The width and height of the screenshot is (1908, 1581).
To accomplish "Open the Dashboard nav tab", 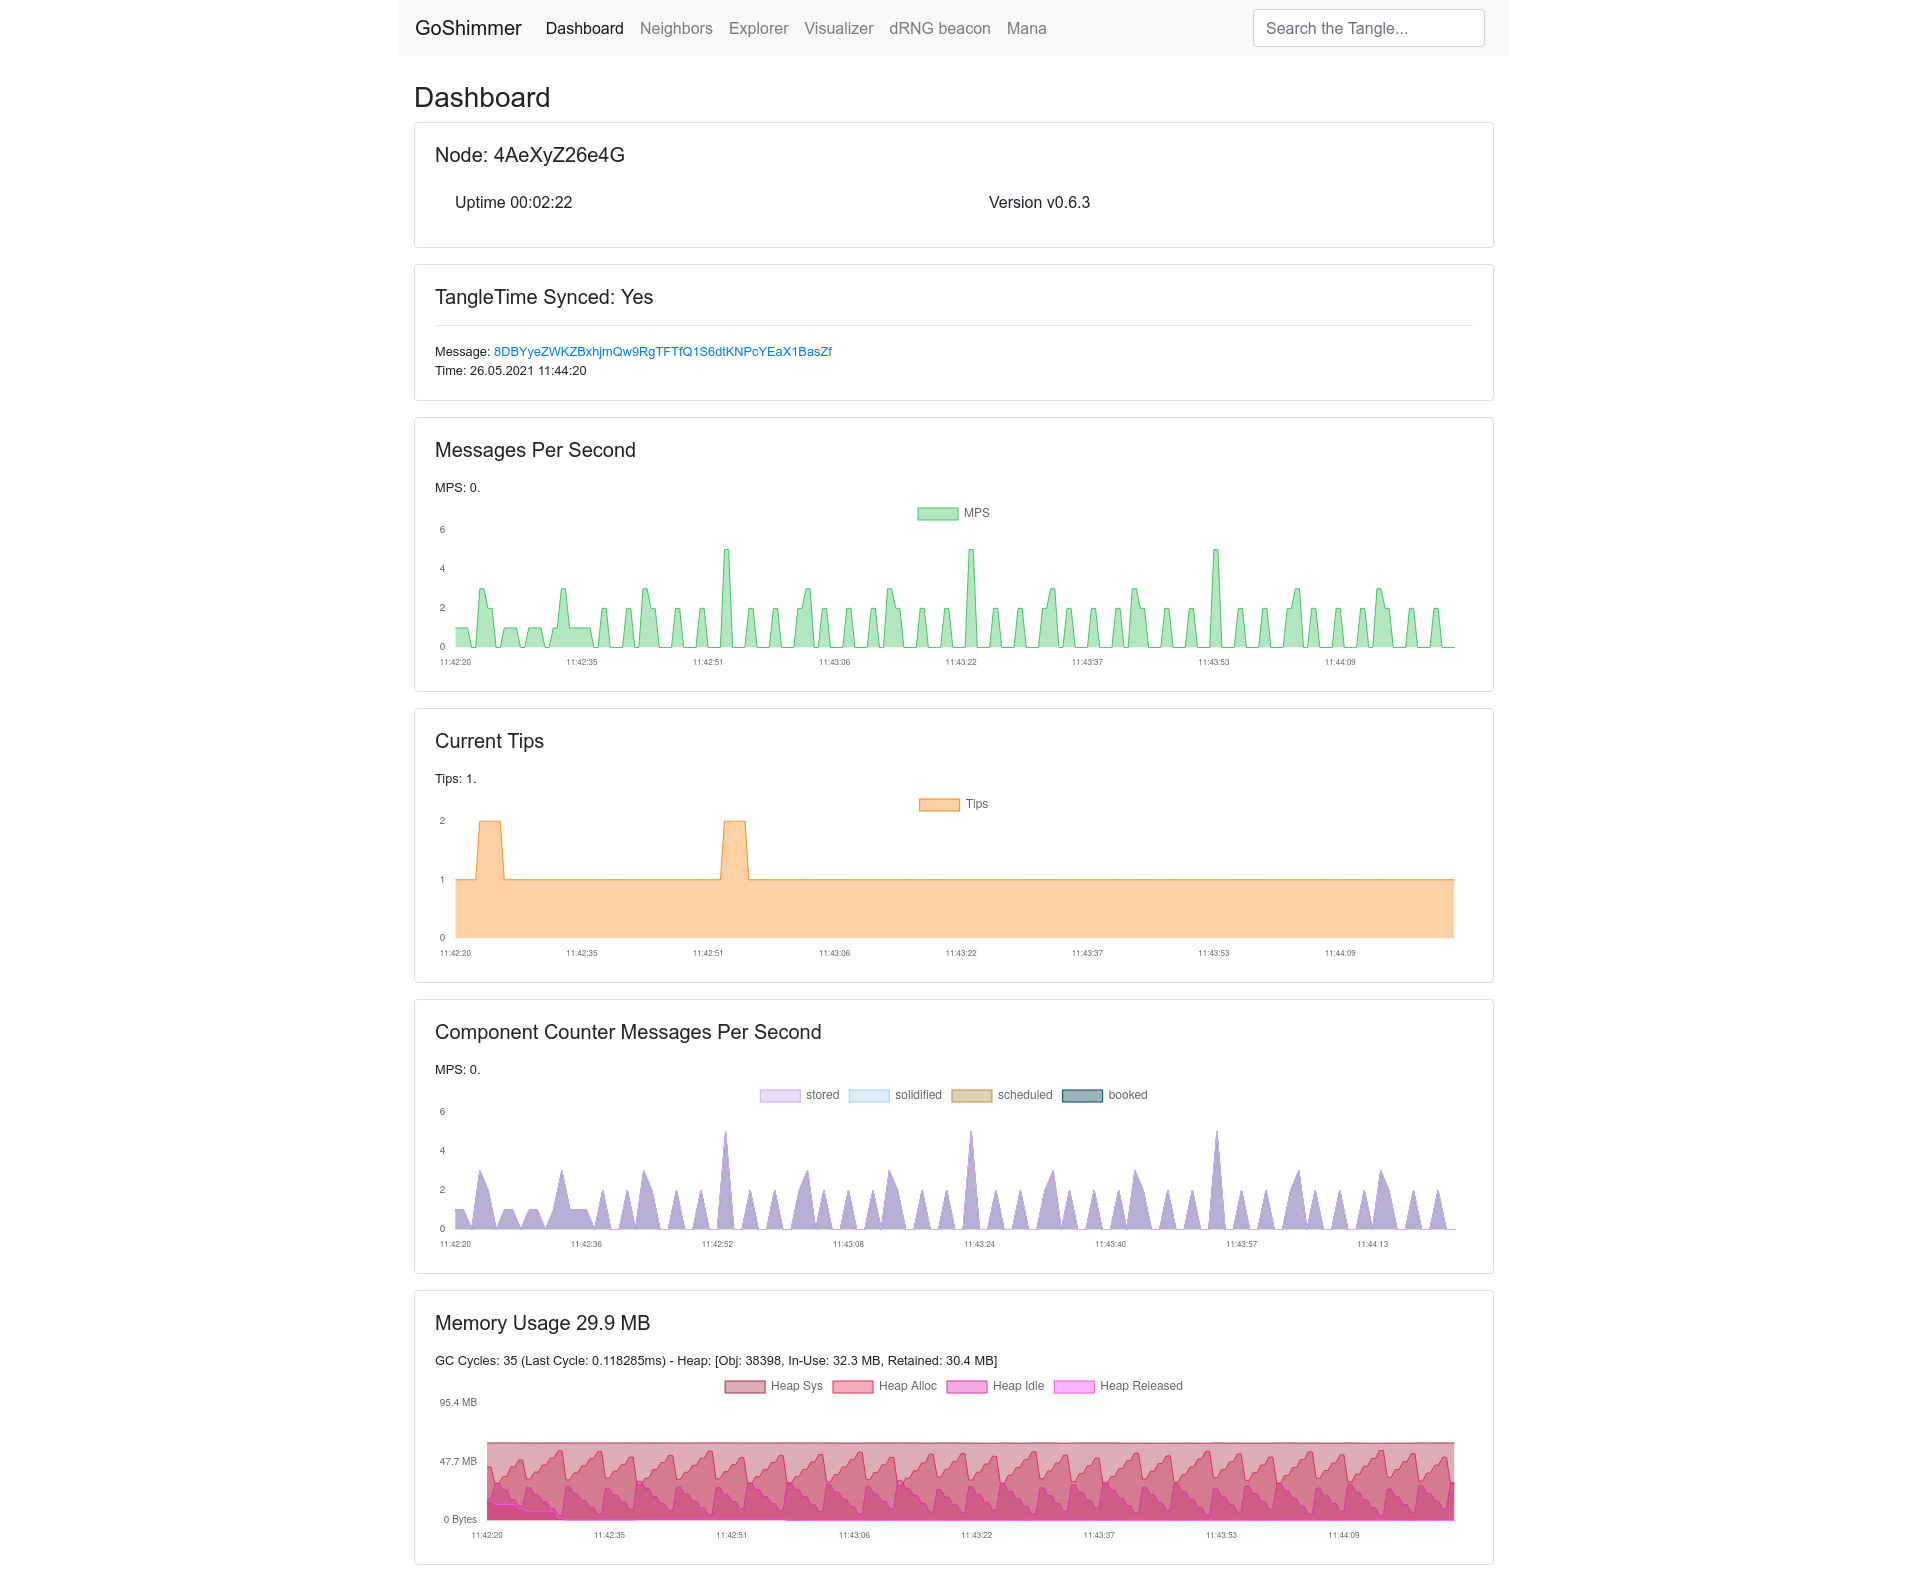I will coord(584,28).
